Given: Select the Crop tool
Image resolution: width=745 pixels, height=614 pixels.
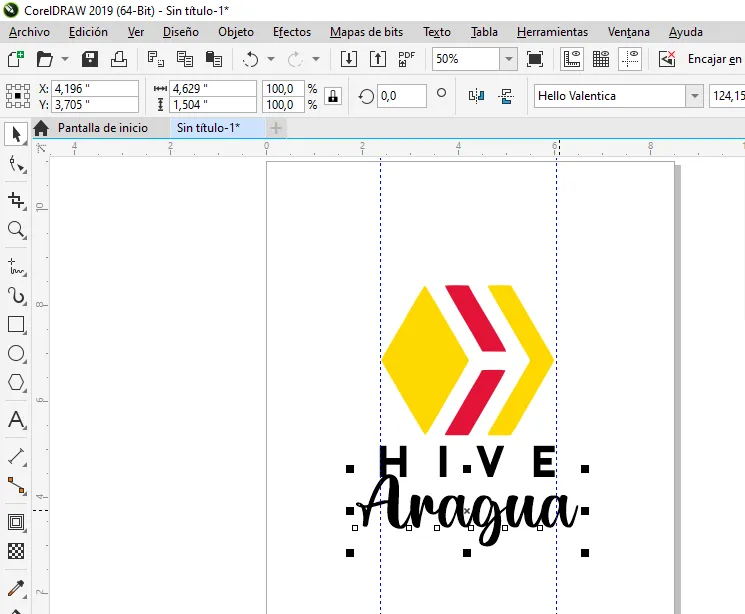Looking at the screenshot, I should tap(17, 201).
